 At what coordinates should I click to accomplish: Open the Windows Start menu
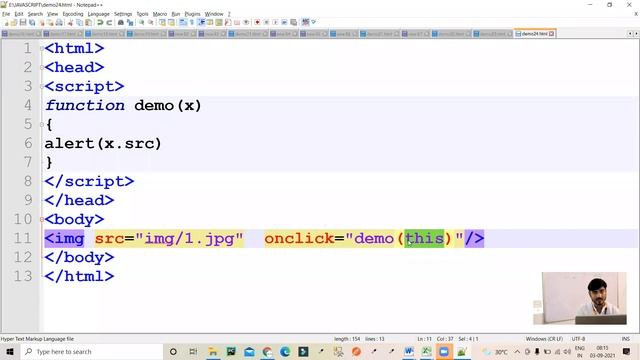pyautogui.click(x=10, y=351)
